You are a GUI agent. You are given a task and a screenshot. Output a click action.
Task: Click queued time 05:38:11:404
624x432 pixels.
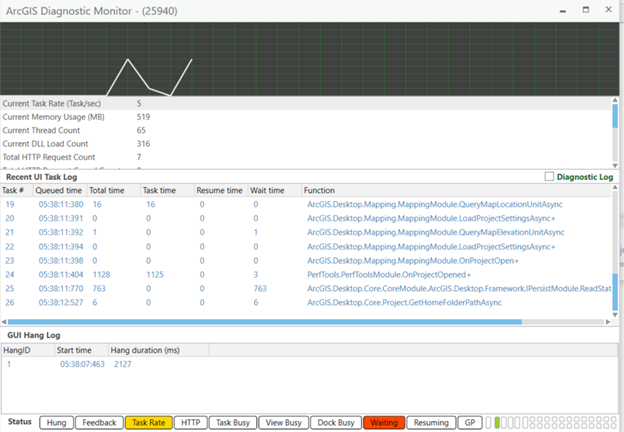pyautogui.click(x=61, y=275)
